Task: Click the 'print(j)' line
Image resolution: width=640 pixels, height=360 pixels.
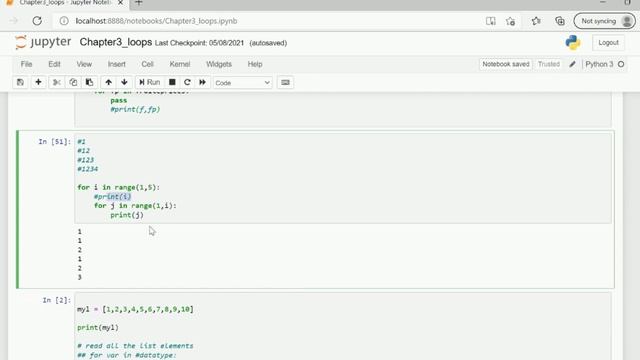Action: [127, 215]
